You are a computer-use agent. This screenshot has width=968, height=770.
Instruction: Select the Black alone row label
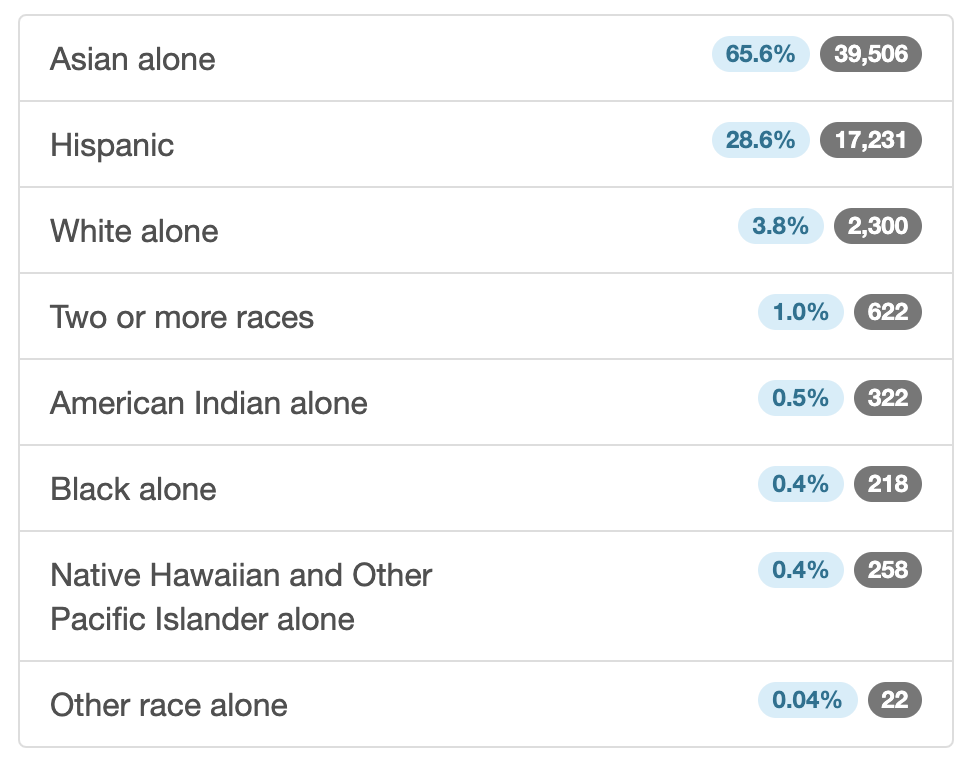pos(133,489)
